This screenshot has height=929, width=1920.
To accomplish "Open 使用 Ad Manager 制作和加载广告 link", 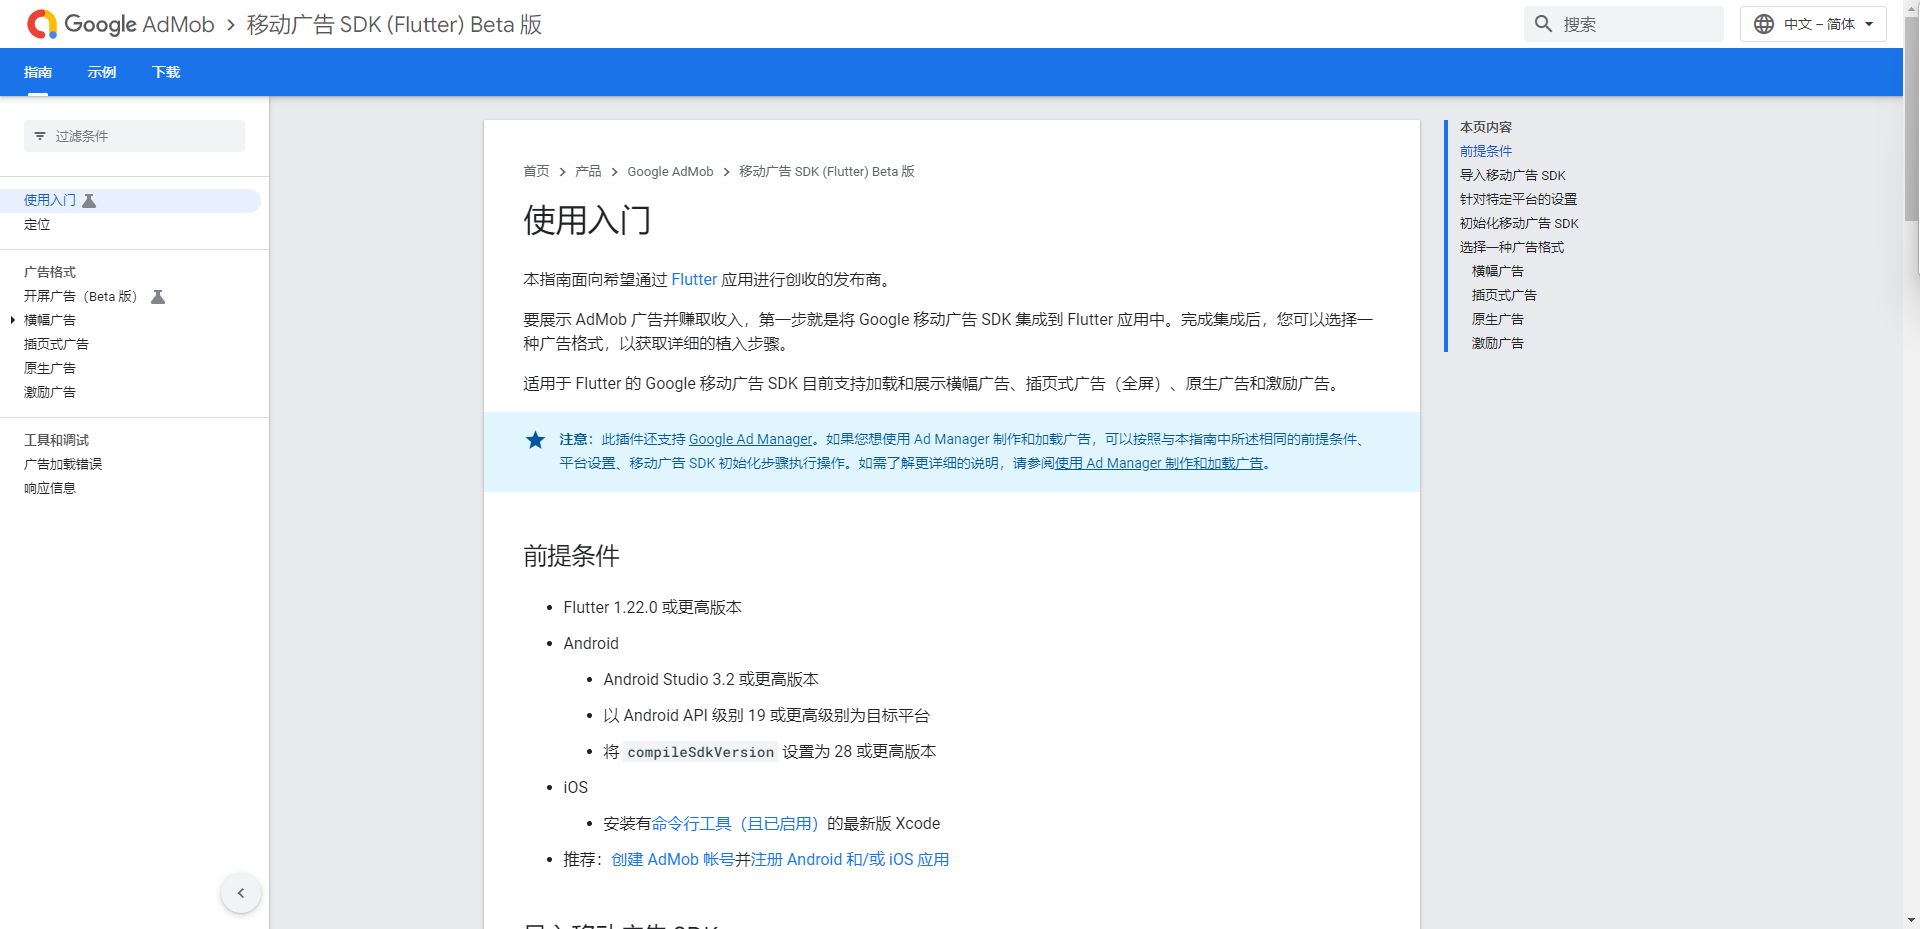I will coord(1159,463).
